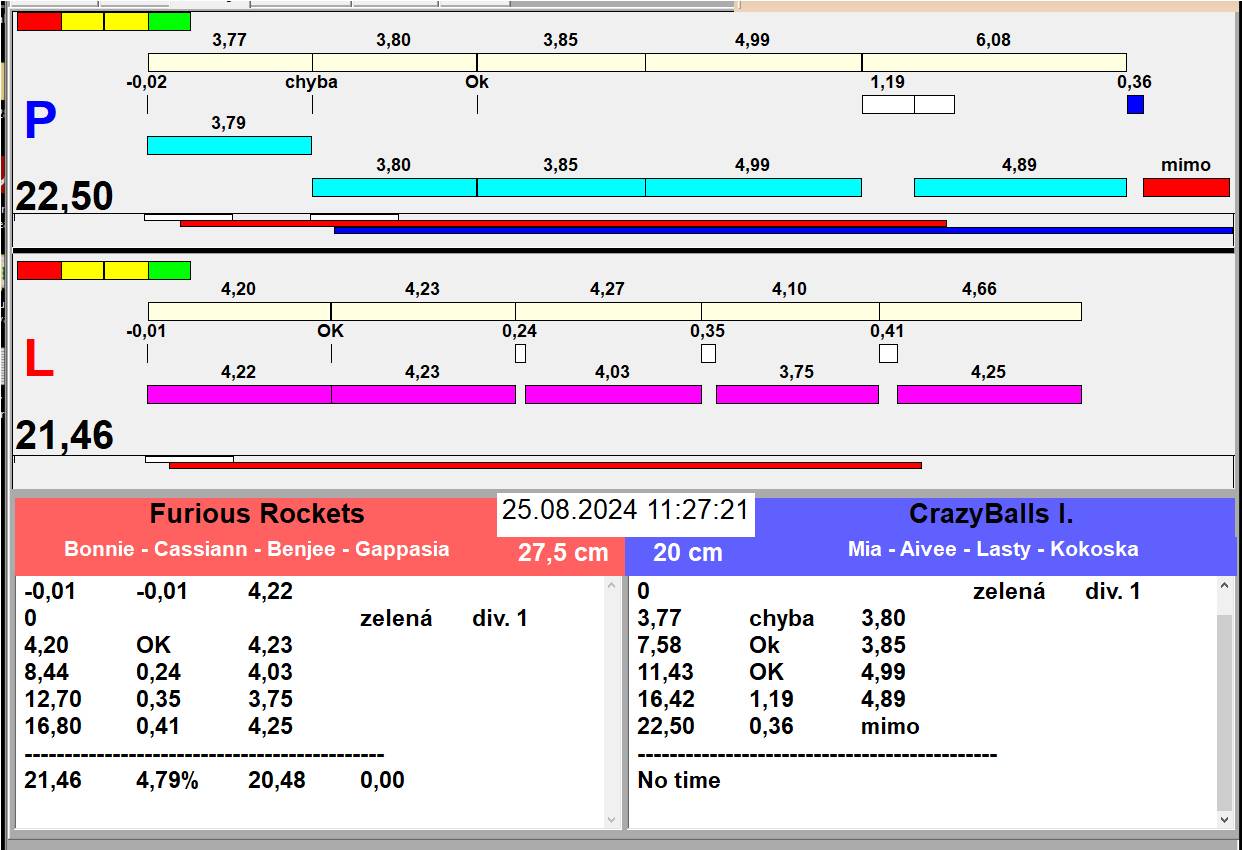Click the chyba label in lane P timeline
Image resolution: width=1242 pixels, height=850 pixels.
pyautogui.click(x=311, y=82)
